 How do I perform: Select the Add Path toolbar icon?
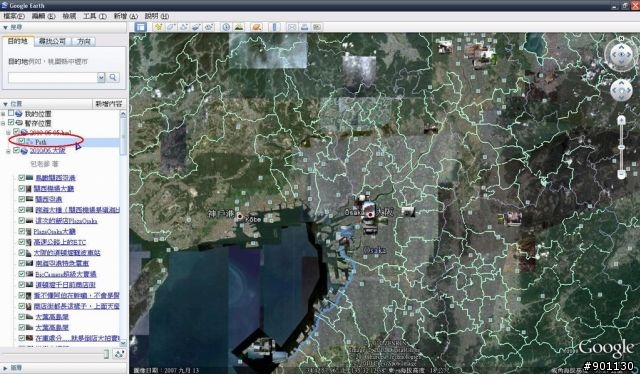tap(184, 27)
